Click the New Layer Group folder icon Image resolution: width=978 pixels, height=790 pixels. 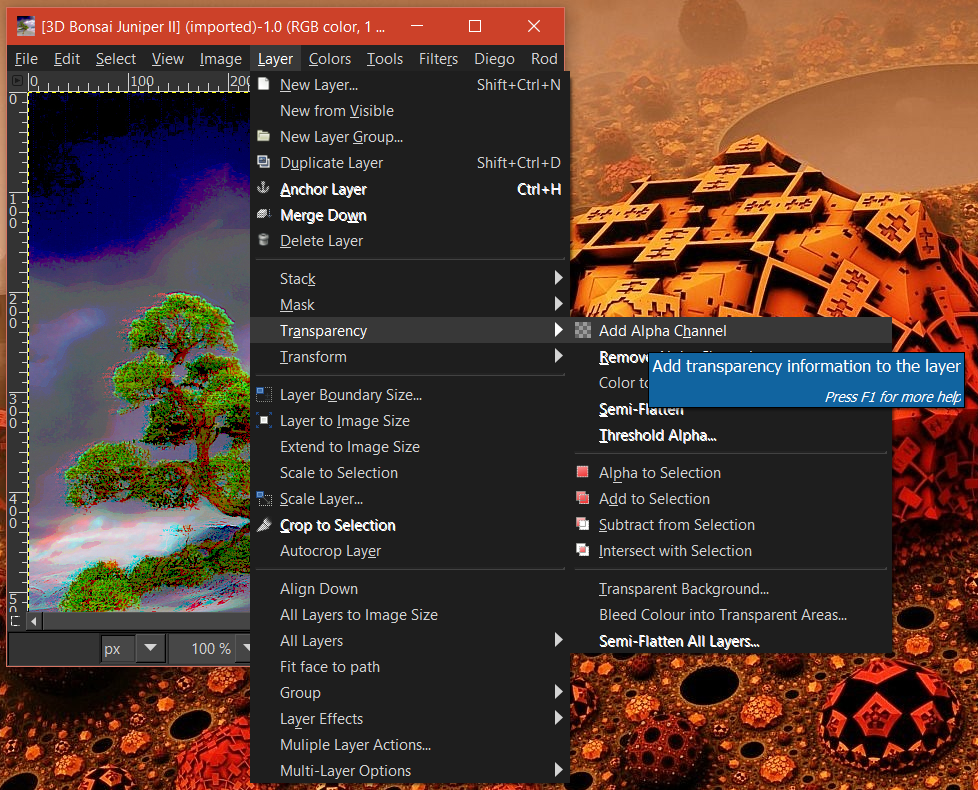[264, 136]
